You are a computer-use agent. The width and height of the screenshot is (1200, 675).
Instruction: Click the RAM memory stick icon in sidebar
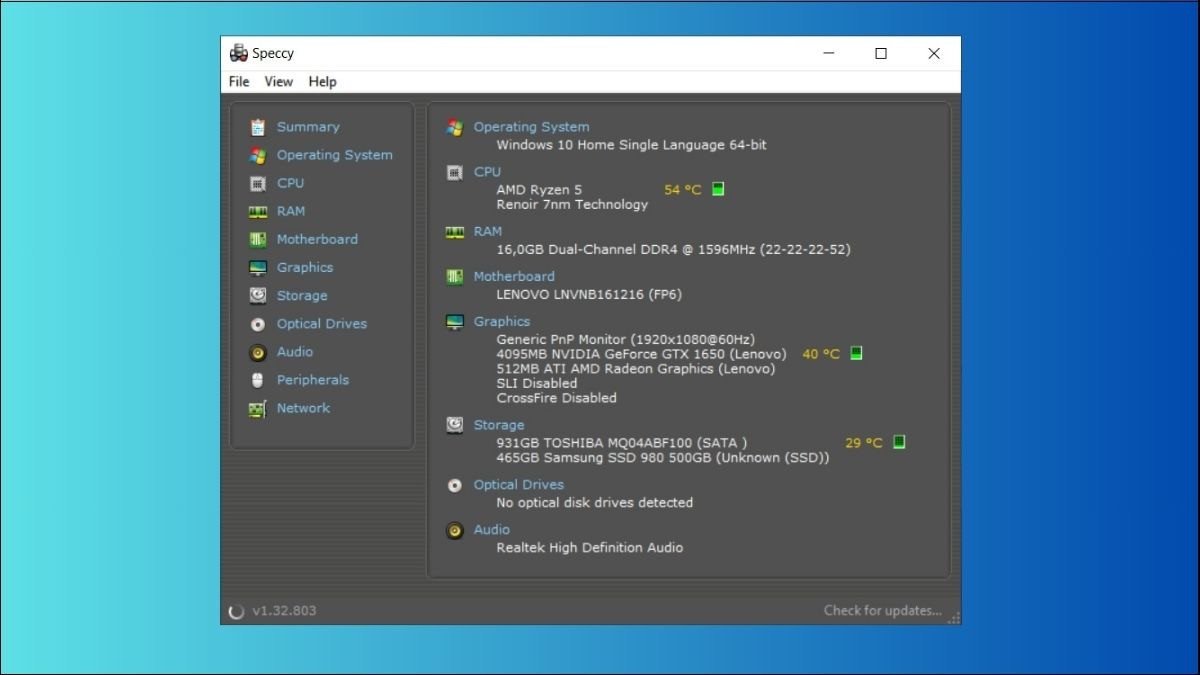coord(259,211)
